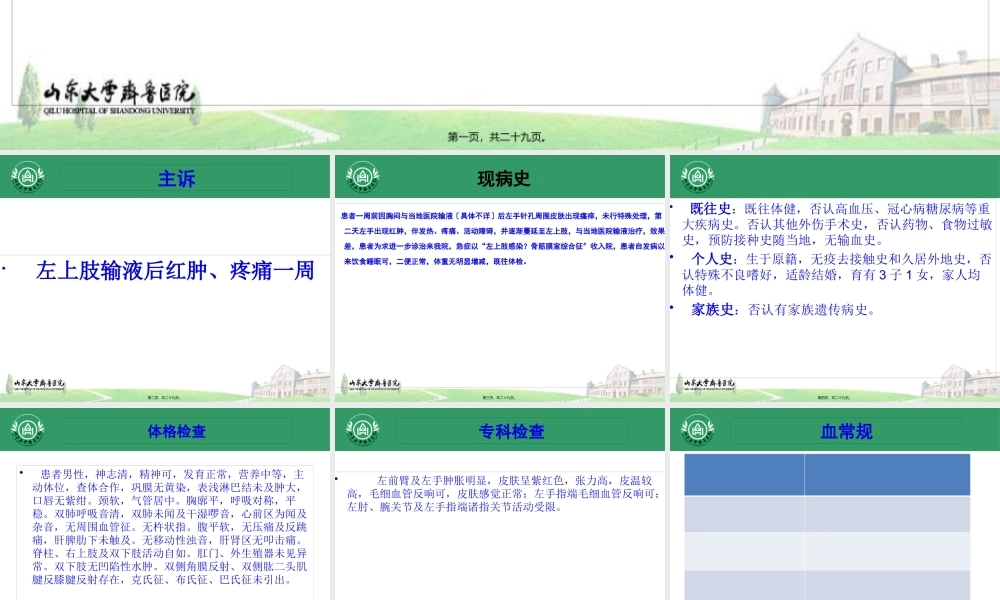Click the hospital crest on the 体格检查 slide
1000x600 pixels.
tap(27, 428)
